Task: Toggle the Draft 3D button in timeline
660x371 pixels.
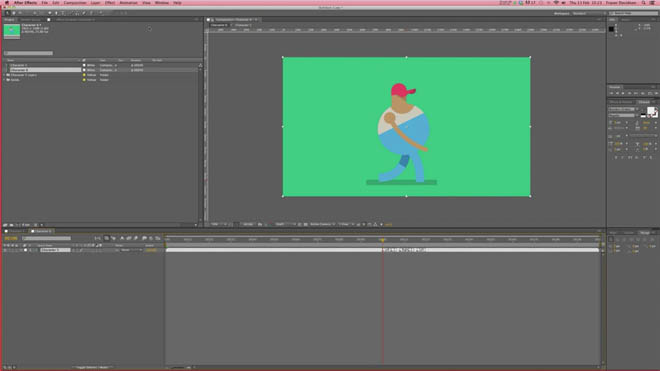Action: tap(113, 238)
